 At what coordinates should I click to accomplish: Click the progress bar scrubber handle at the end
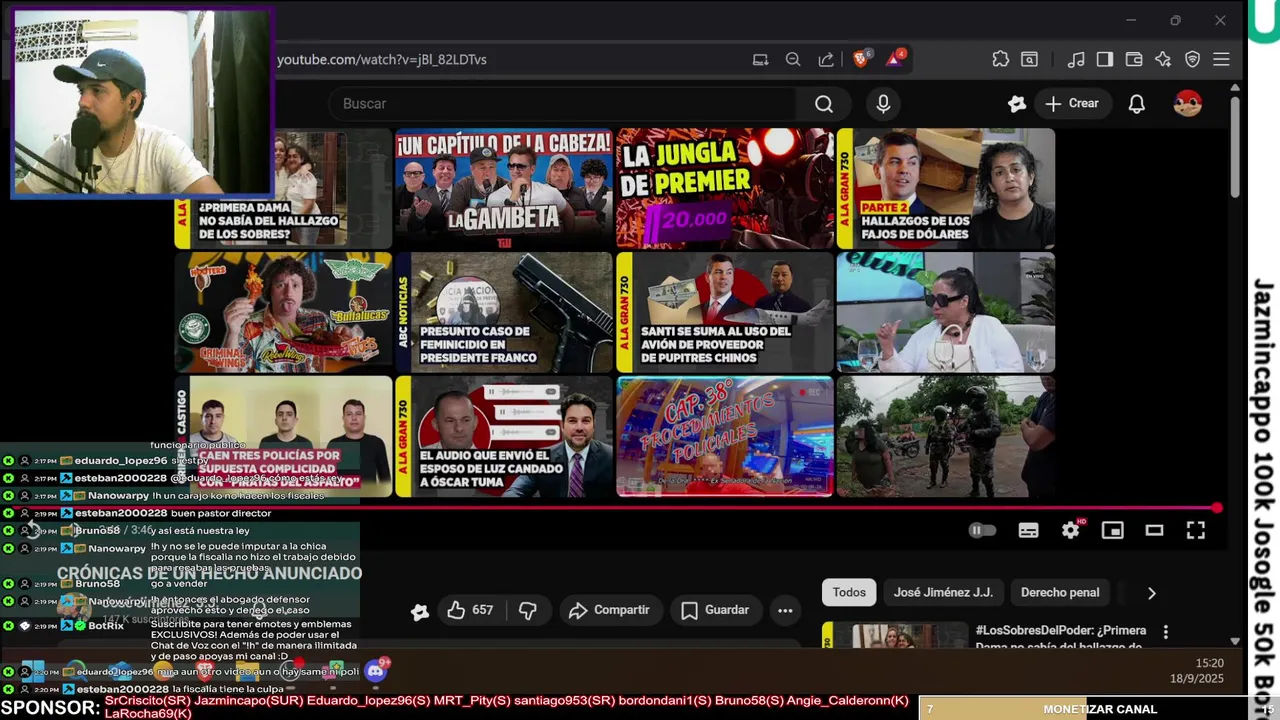pos(1217,508)
